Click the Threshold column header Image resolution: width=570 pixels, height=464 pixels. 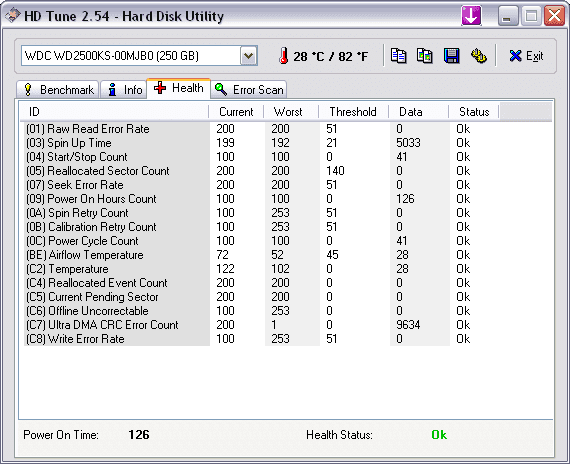pos(353,112)
